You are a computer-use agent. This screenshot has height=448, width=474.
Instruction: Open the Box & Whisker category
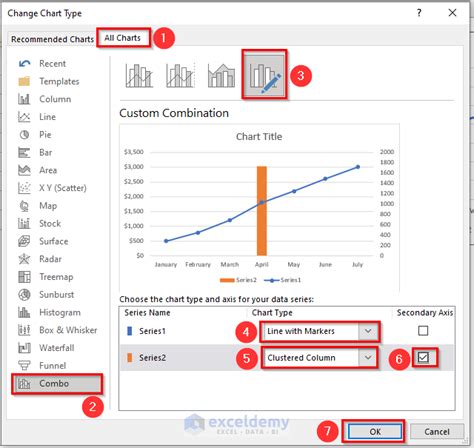click(57, 330)
